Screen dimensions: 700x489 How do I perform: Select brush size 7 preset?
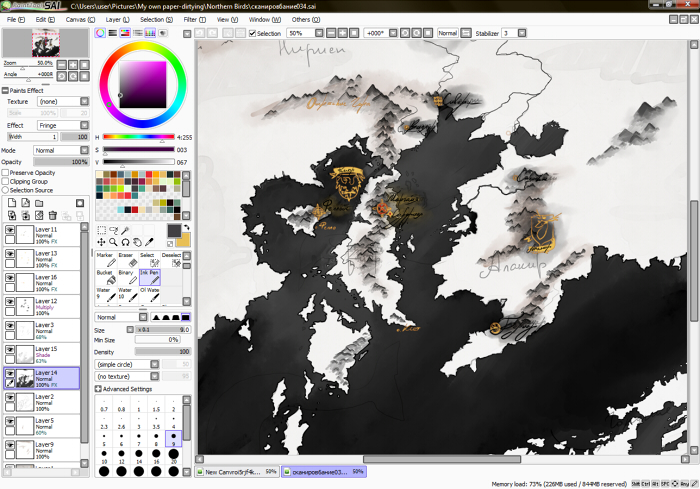tap(138, 439)
